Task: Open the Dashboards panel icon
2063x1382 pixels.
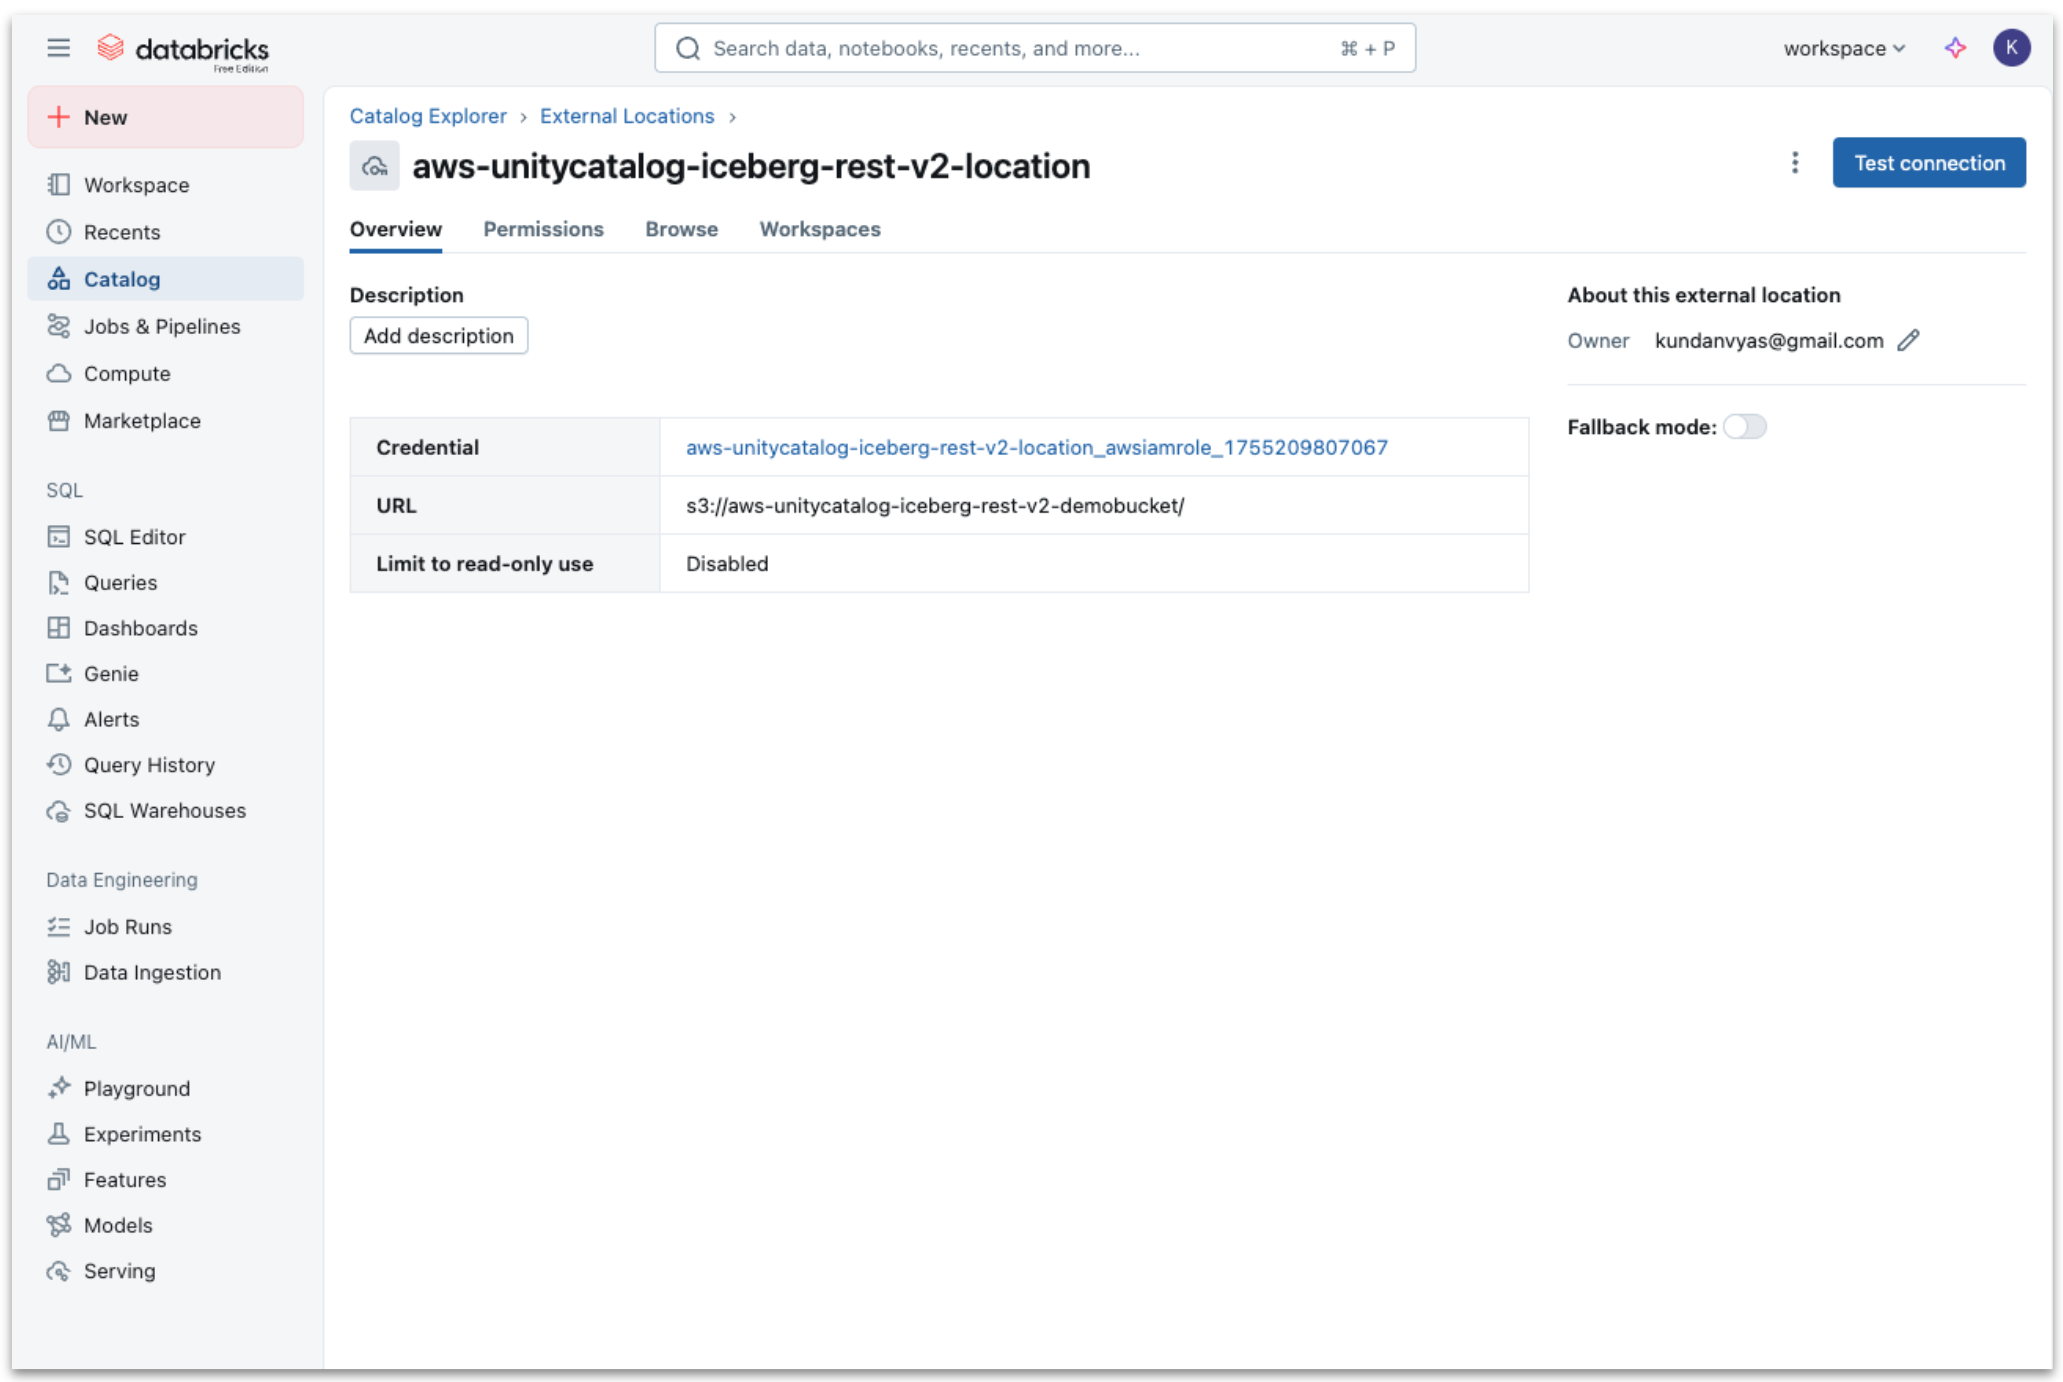Action: (59, 628)
